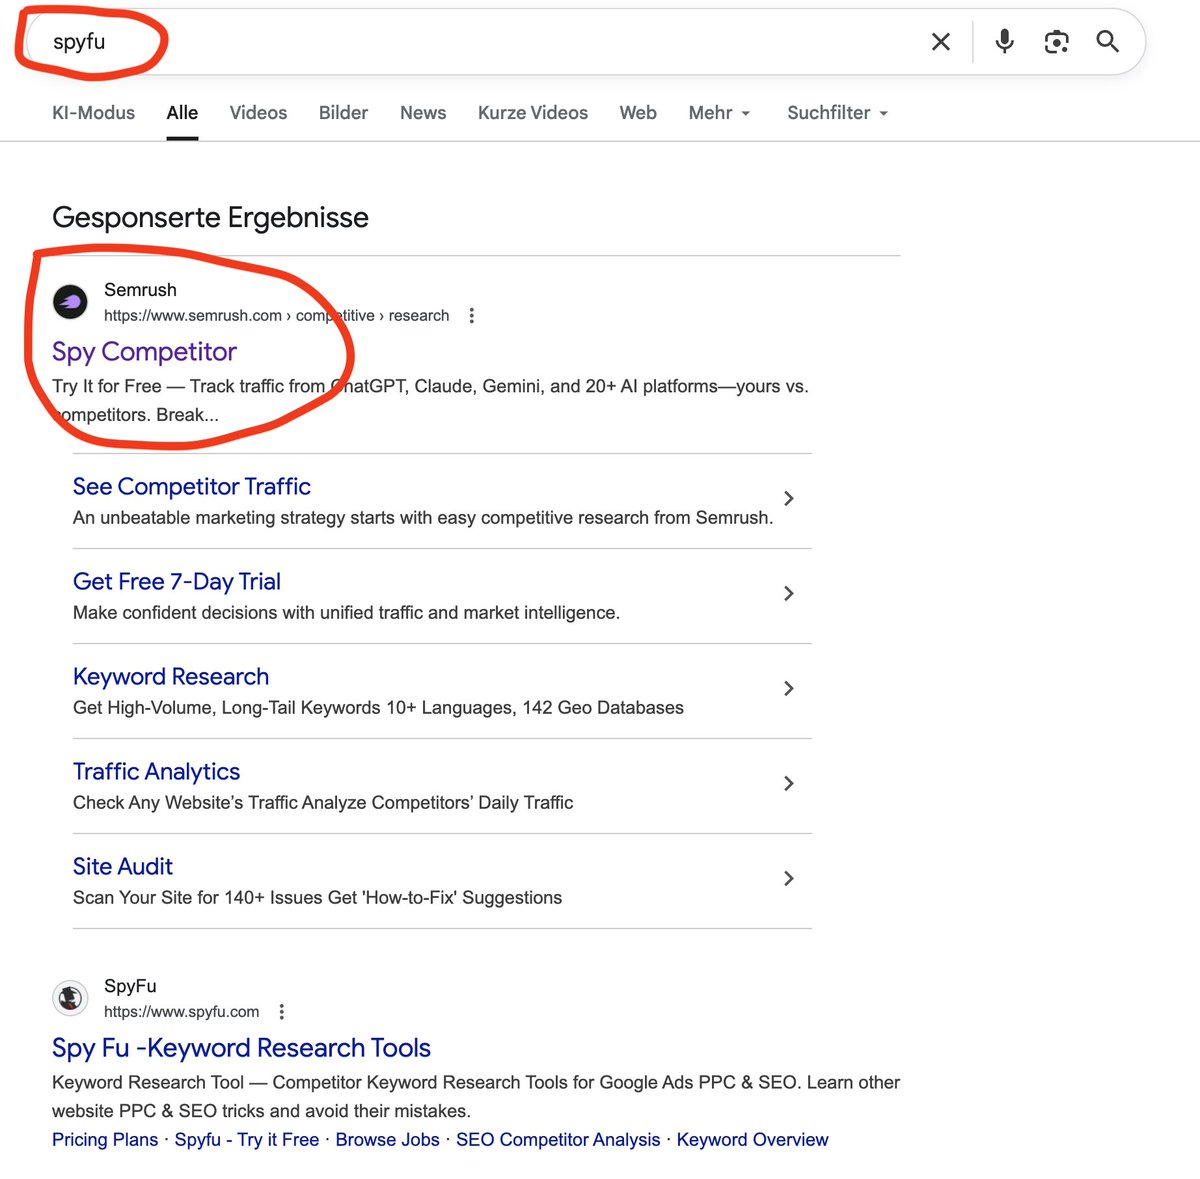The width and height of the screenshot is (1200, 1179).
Task: Click the semrush.com URL under Semrush
Action: click(x=276, y=316)
